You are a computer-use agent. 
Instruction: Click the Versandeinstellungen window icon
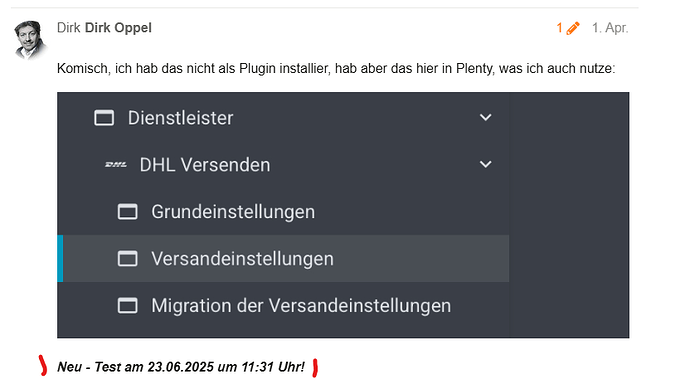tap(128, 259)
